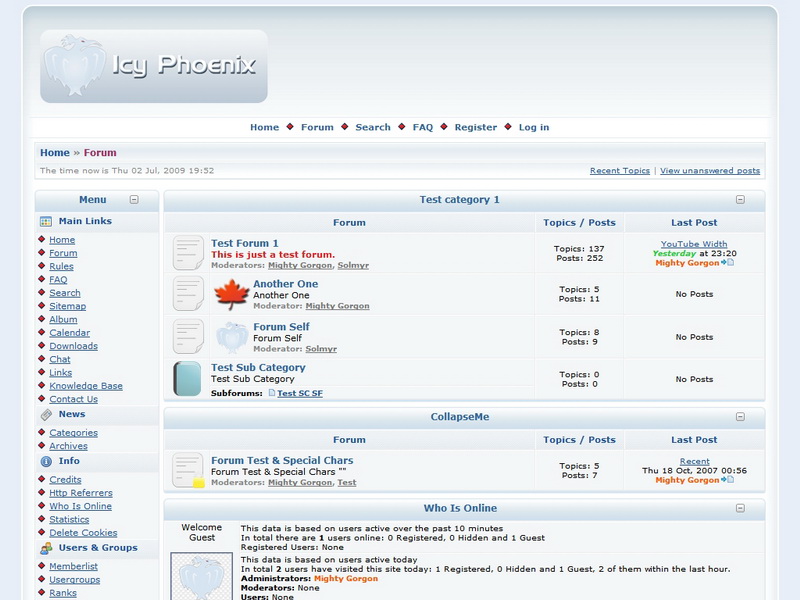This screenshot has width=800, height=600.
Task: Open news Categories in the sidebar
Action: coord(73,433)
